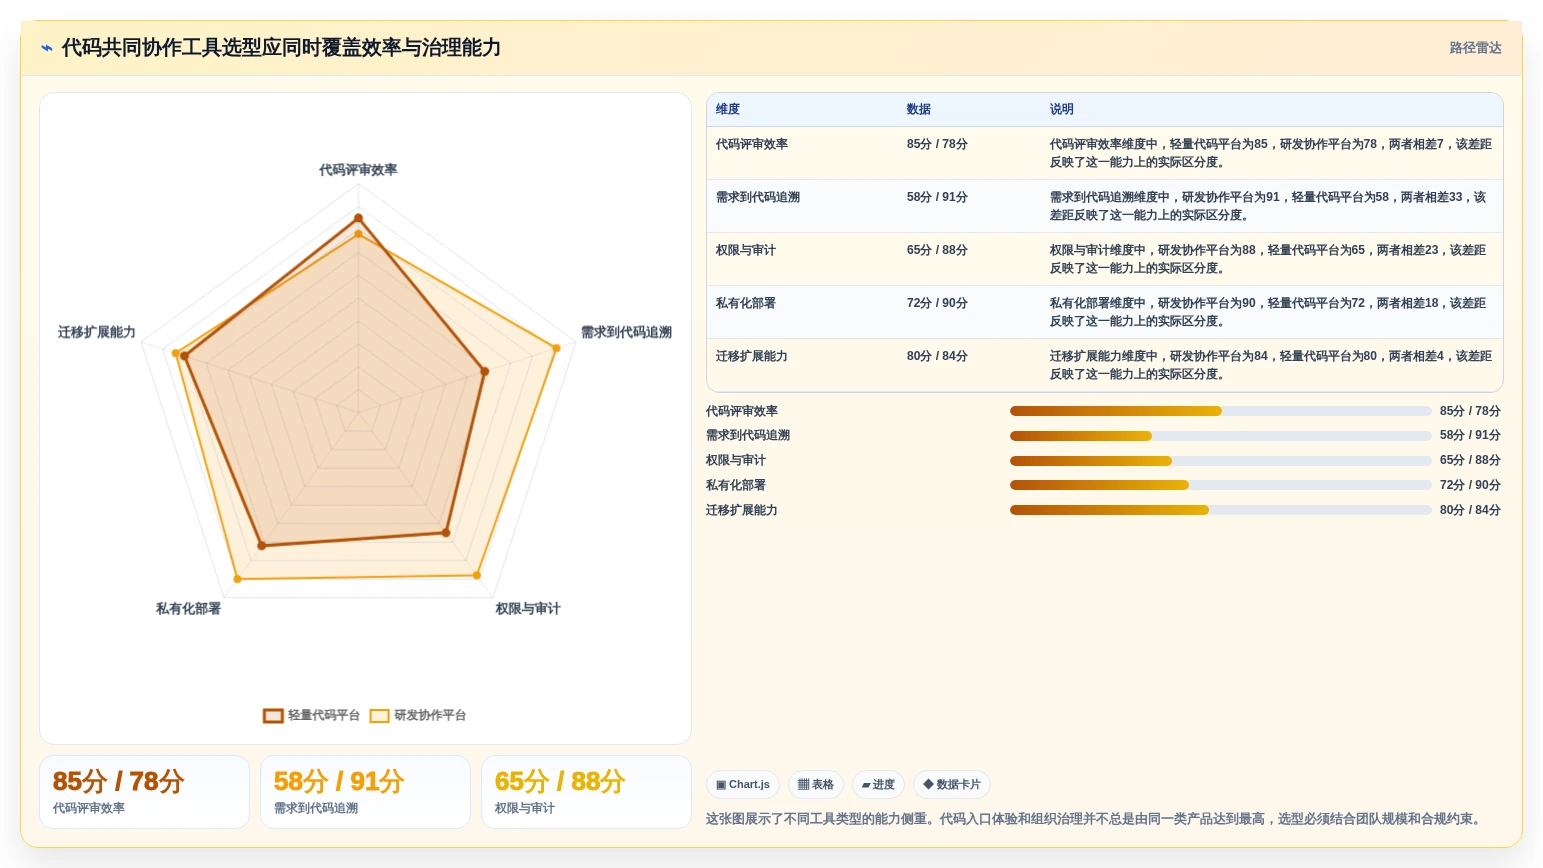Open the 65分 / 88分 data card
1543x868 pixels.
point(586,792)
